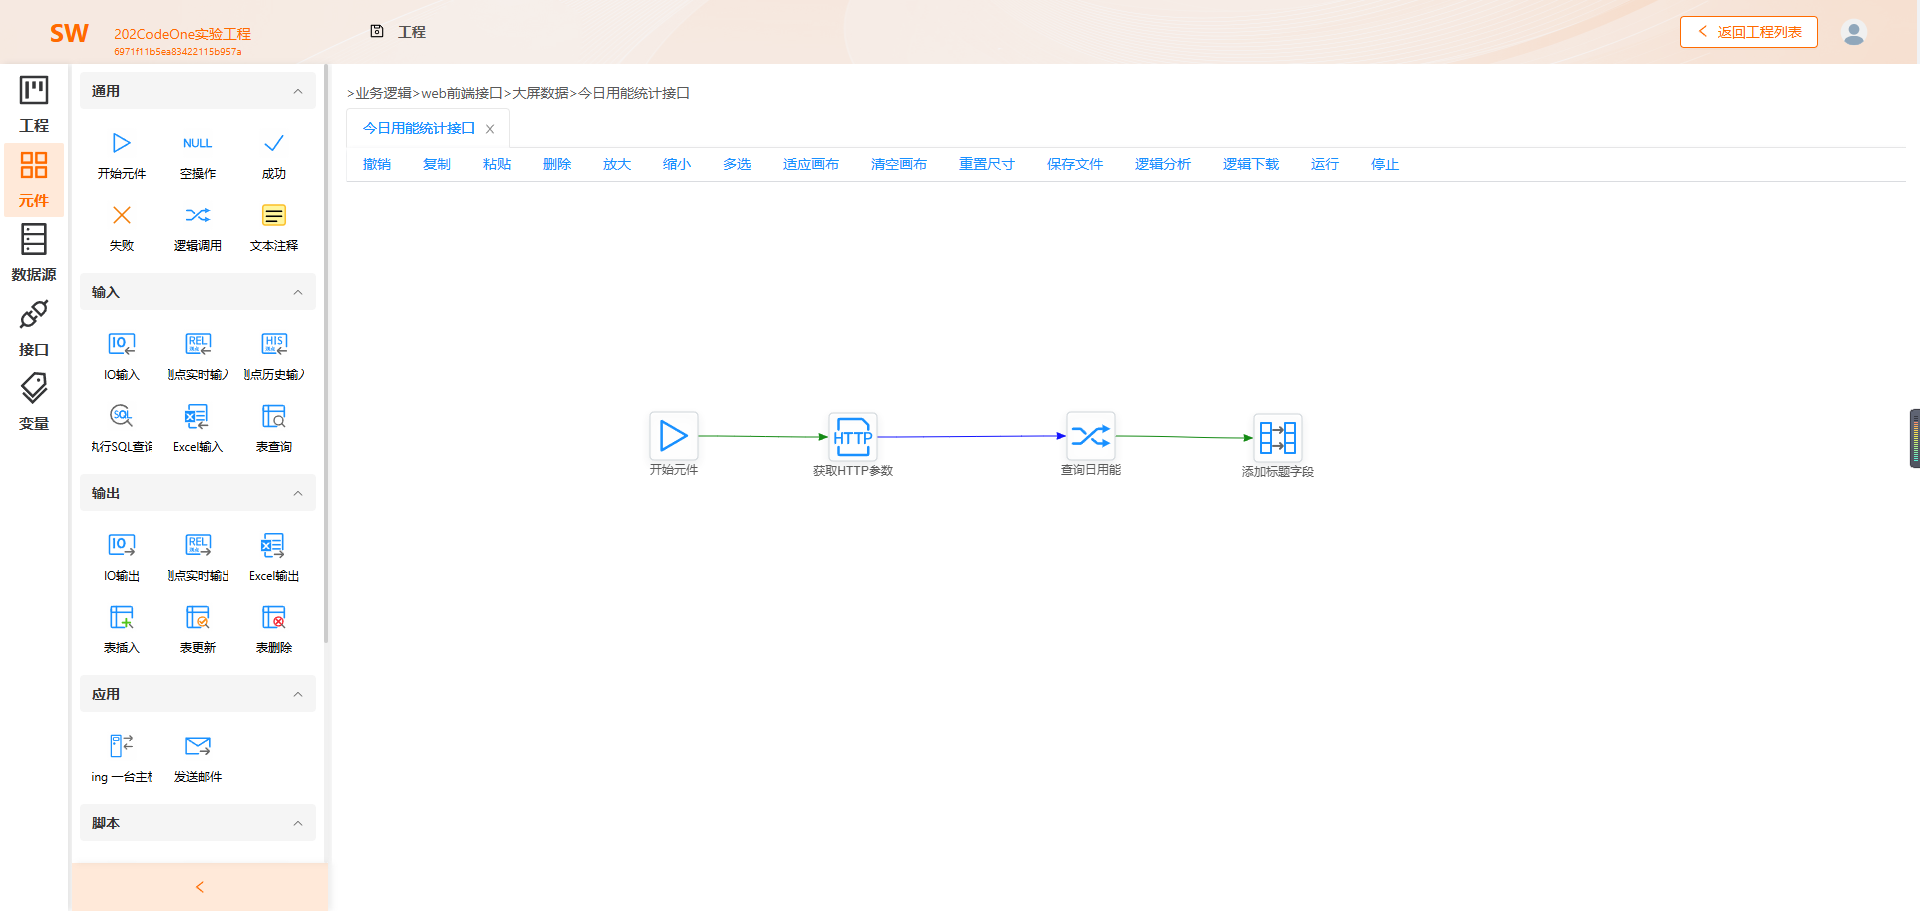Select the host switching component beside 发送邮件
Screen dimensions: 1920x911
coord(122,758)
